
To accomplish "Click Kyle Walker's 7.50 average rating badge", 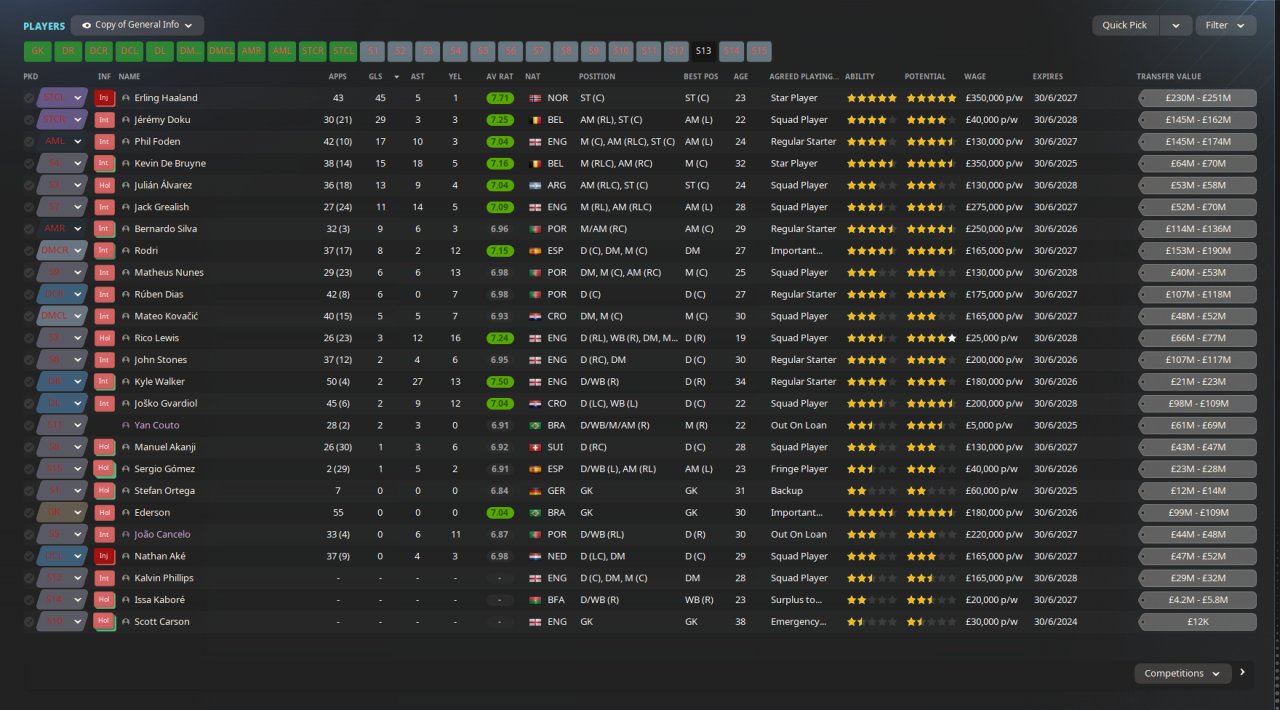I will [x=500, y=382].
